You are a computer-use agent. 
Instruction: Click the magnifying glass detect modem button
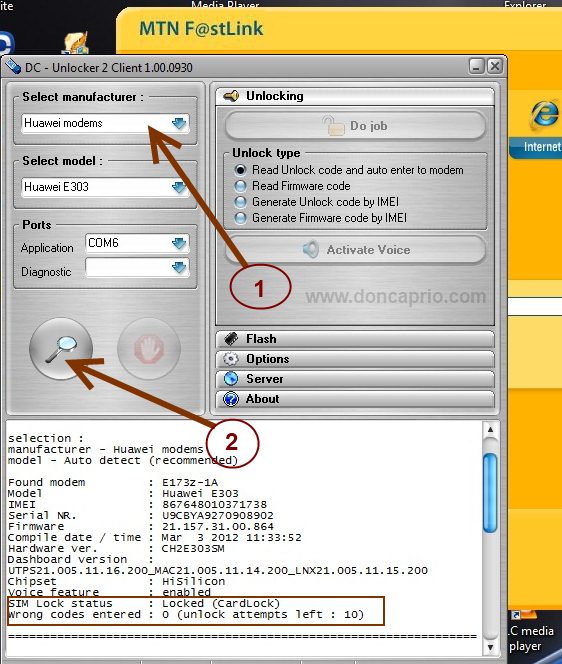click(x=61, y=349)
